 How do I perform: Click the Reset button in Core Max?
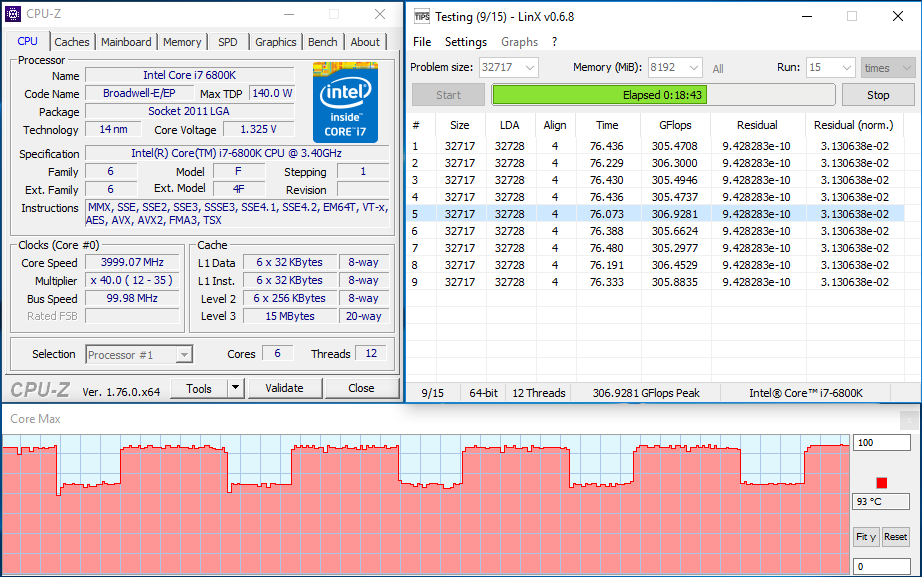895,536
